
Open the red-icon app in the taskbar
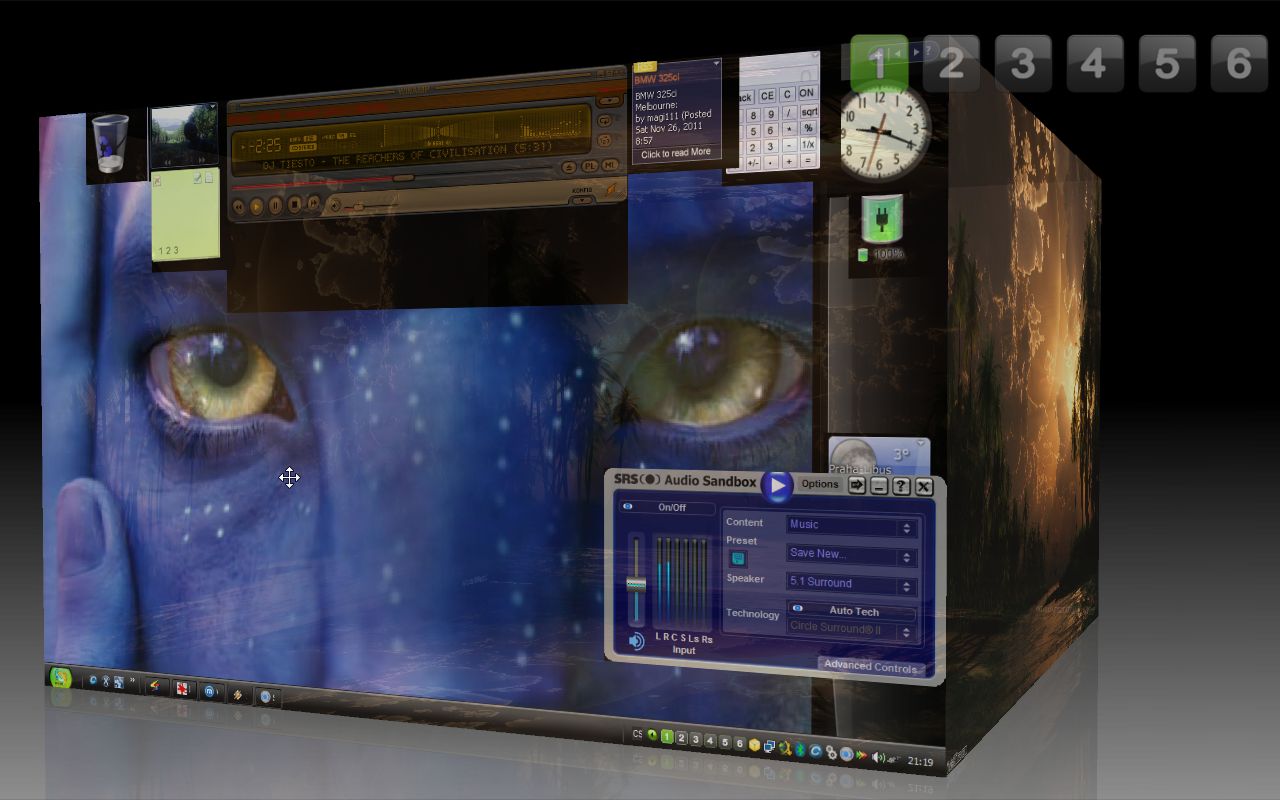[182, 688]
